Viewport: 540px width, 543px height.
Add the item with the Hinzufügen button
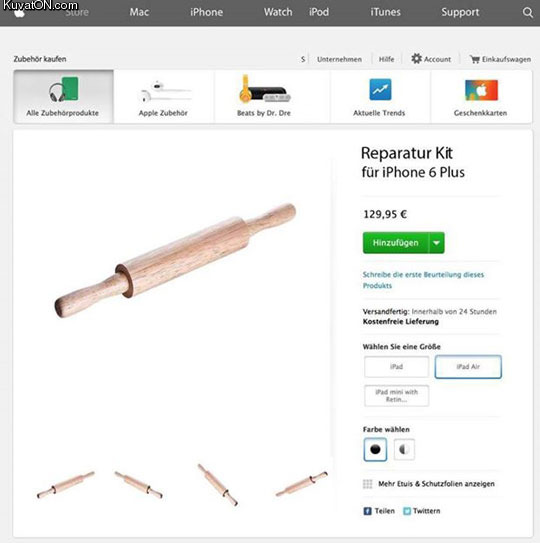point(396,243)
